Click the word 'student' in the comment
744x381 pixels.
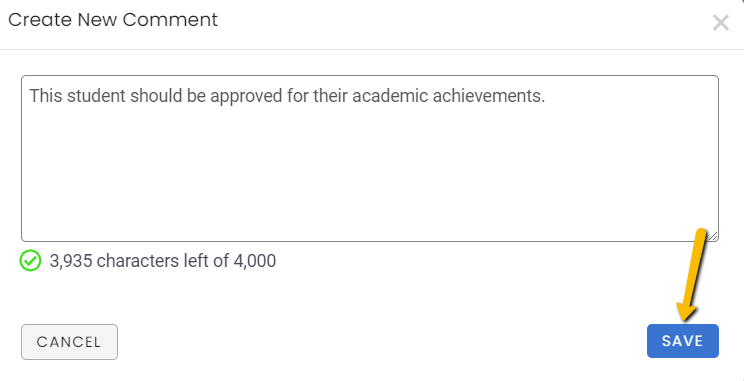pos(96,96)
